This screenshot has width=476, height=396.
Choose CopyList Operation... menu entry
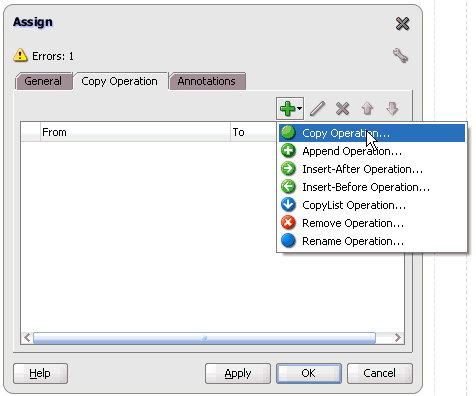tap(372, 205)
